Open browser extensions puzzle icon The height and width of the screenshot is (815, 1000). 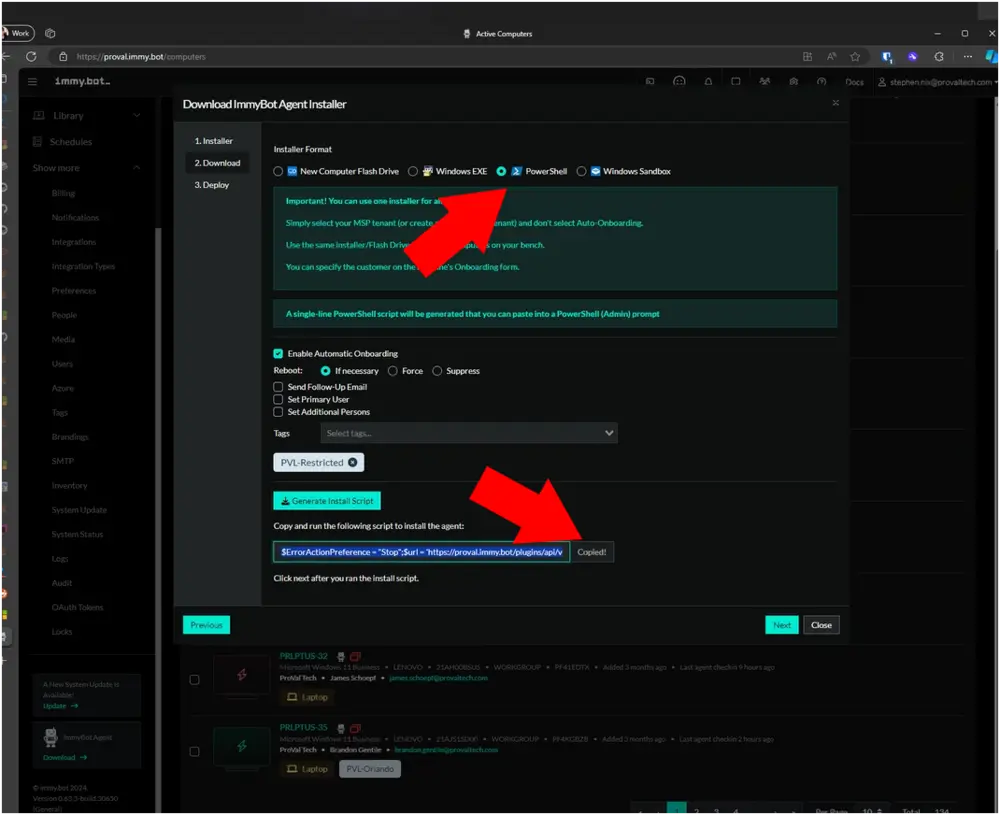point(939,57)
